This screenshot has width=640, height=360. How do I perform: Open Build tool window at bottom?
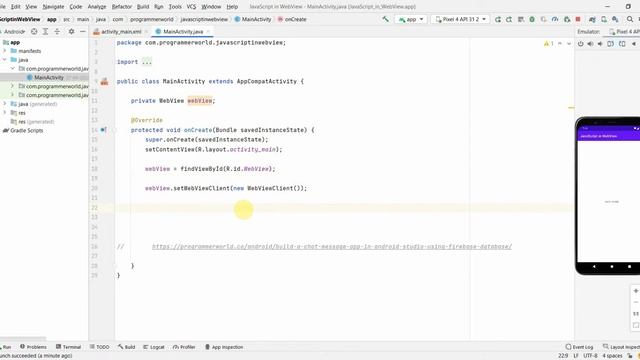(127, 347)
